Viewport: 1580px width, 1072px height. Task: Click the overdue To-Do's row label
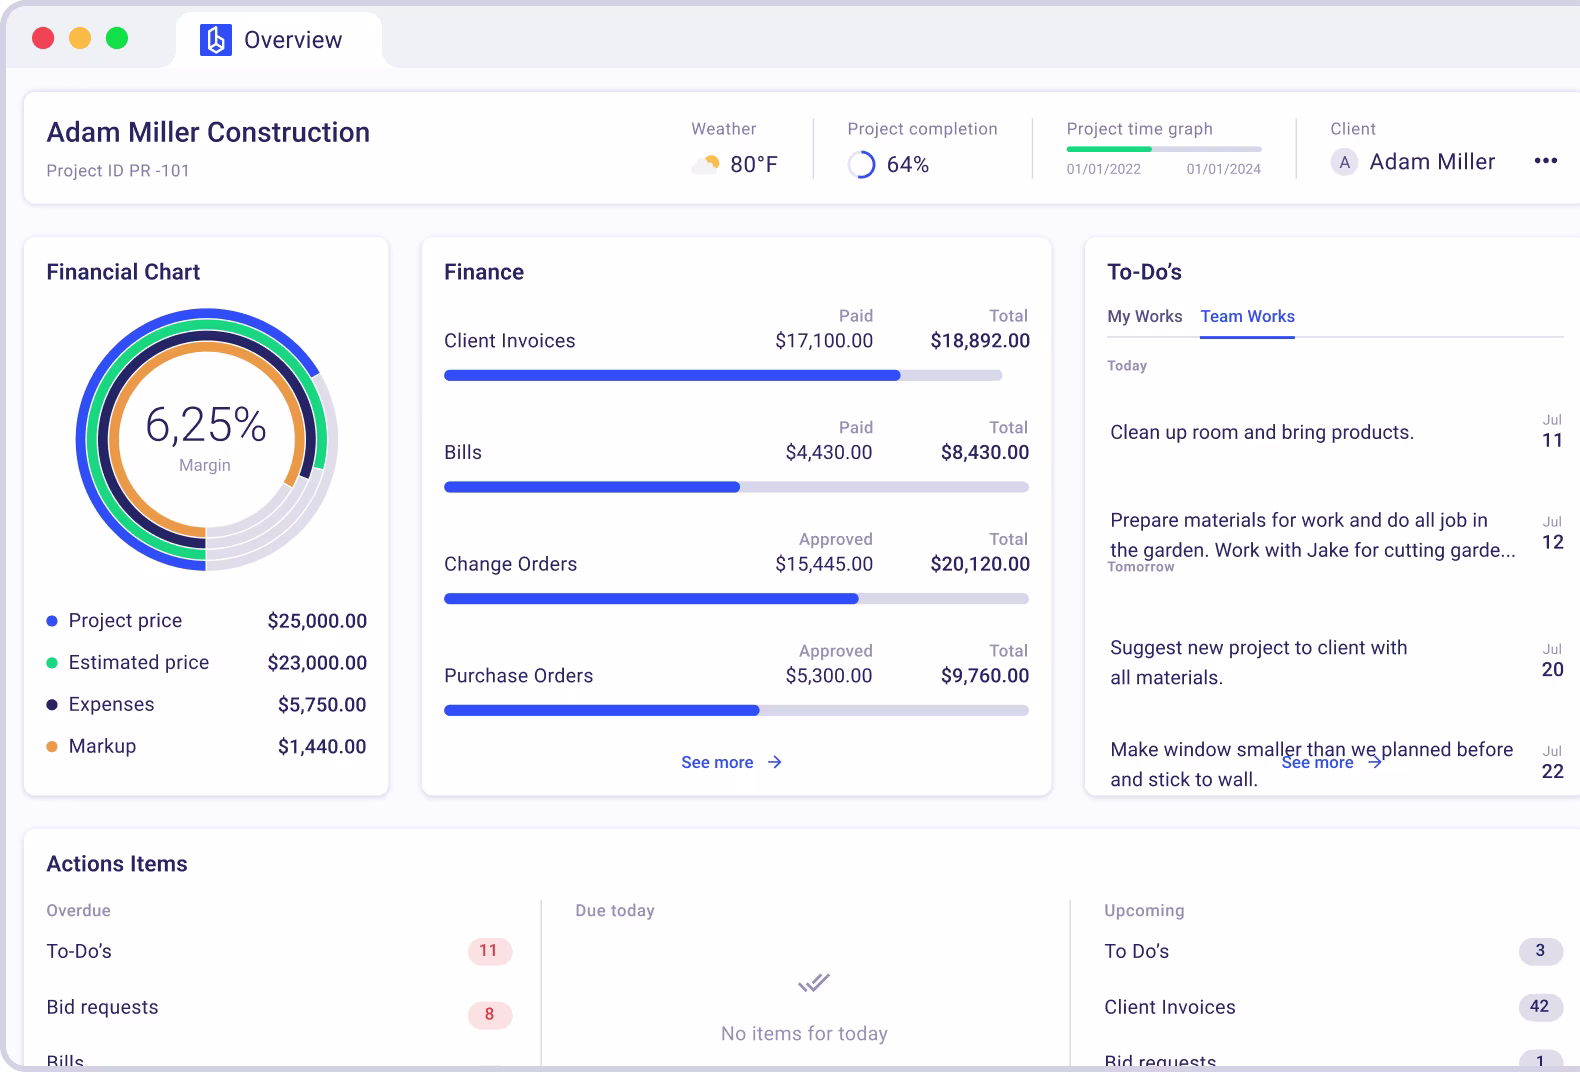(x=79, y=951)
